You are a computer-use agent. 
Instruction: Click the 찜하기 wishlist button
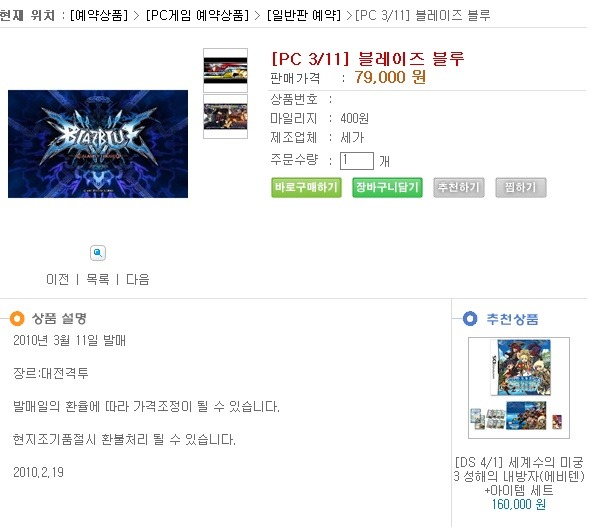click(x=521, y=187)
